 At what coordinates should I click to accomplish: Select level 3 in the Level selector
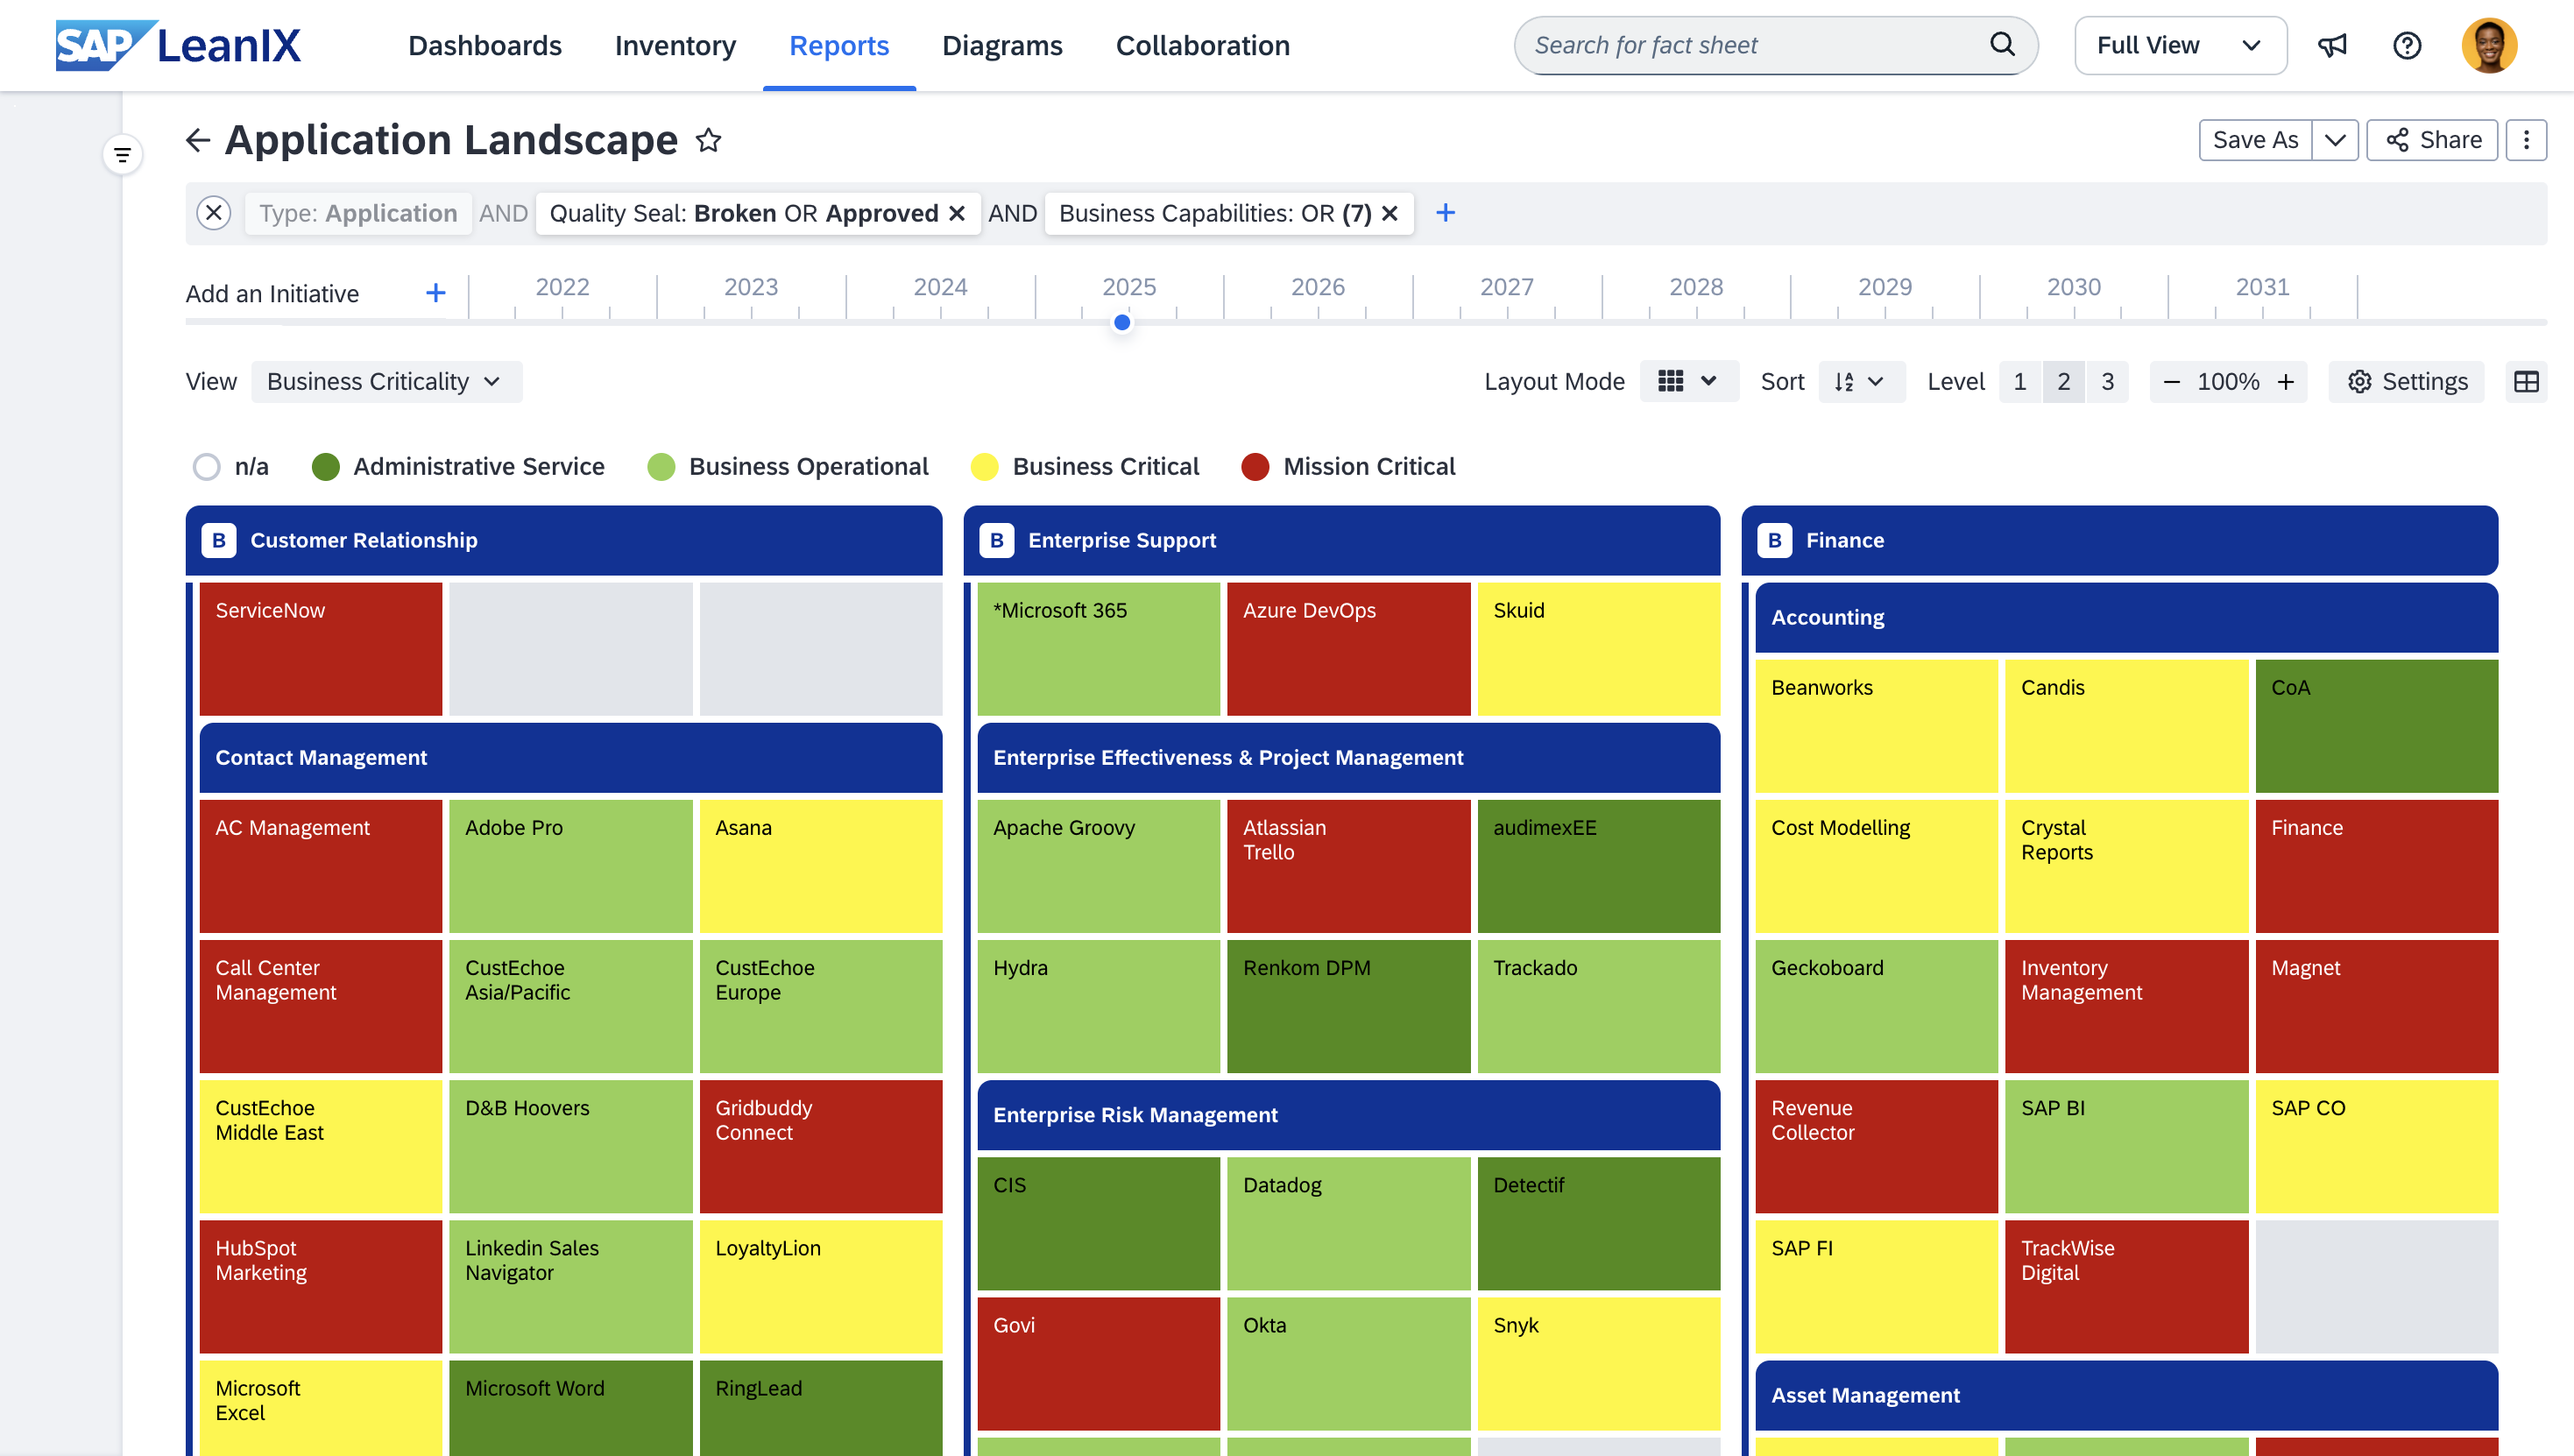point(2107,381)
